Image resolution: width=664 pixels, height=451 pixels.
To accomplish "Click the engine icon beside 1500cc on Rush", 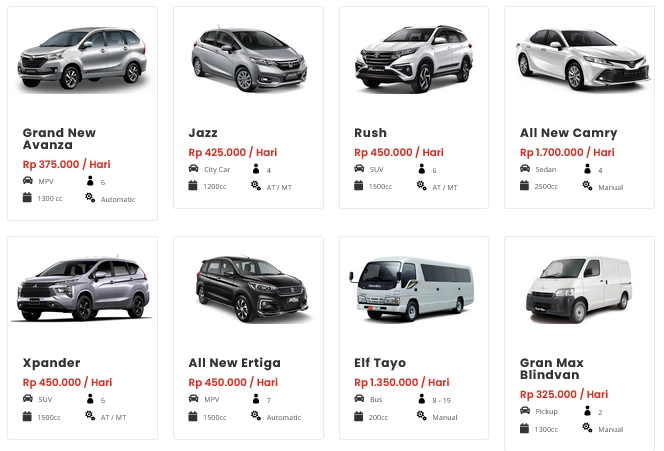I will (359, 186).
